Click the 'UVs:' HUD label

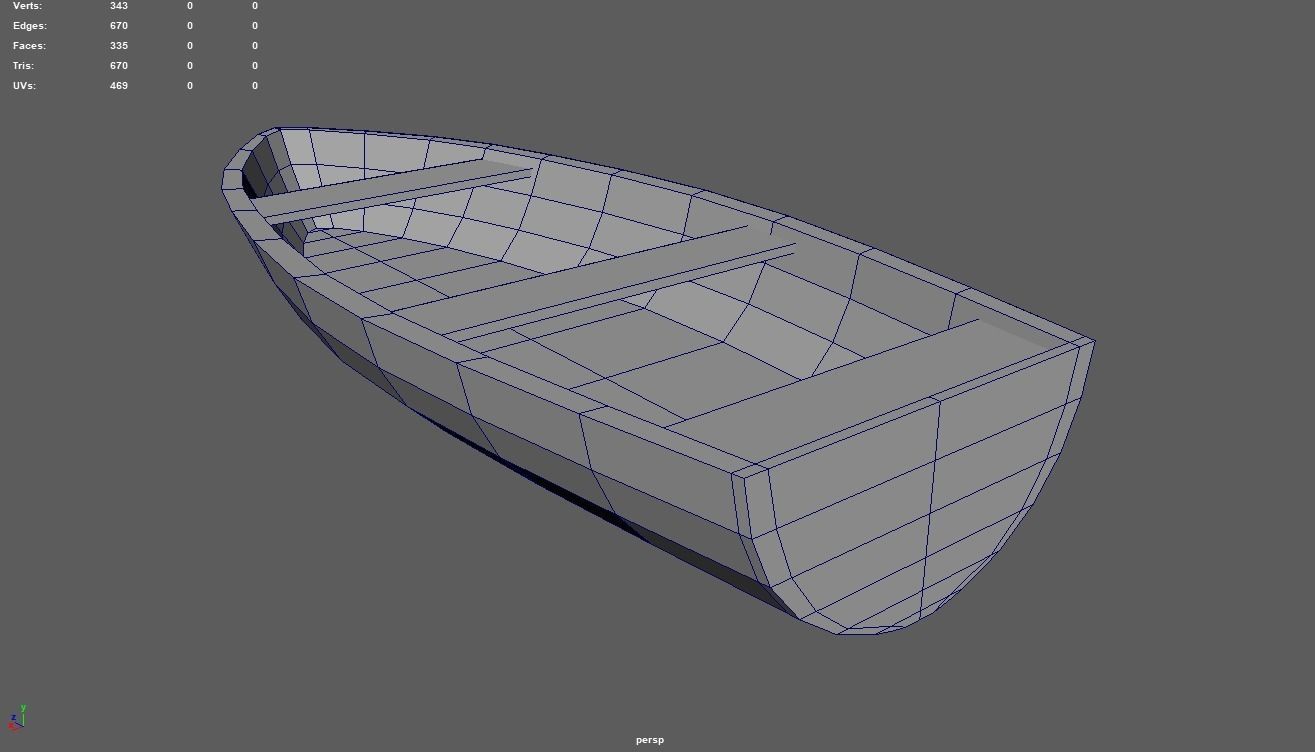24,86
